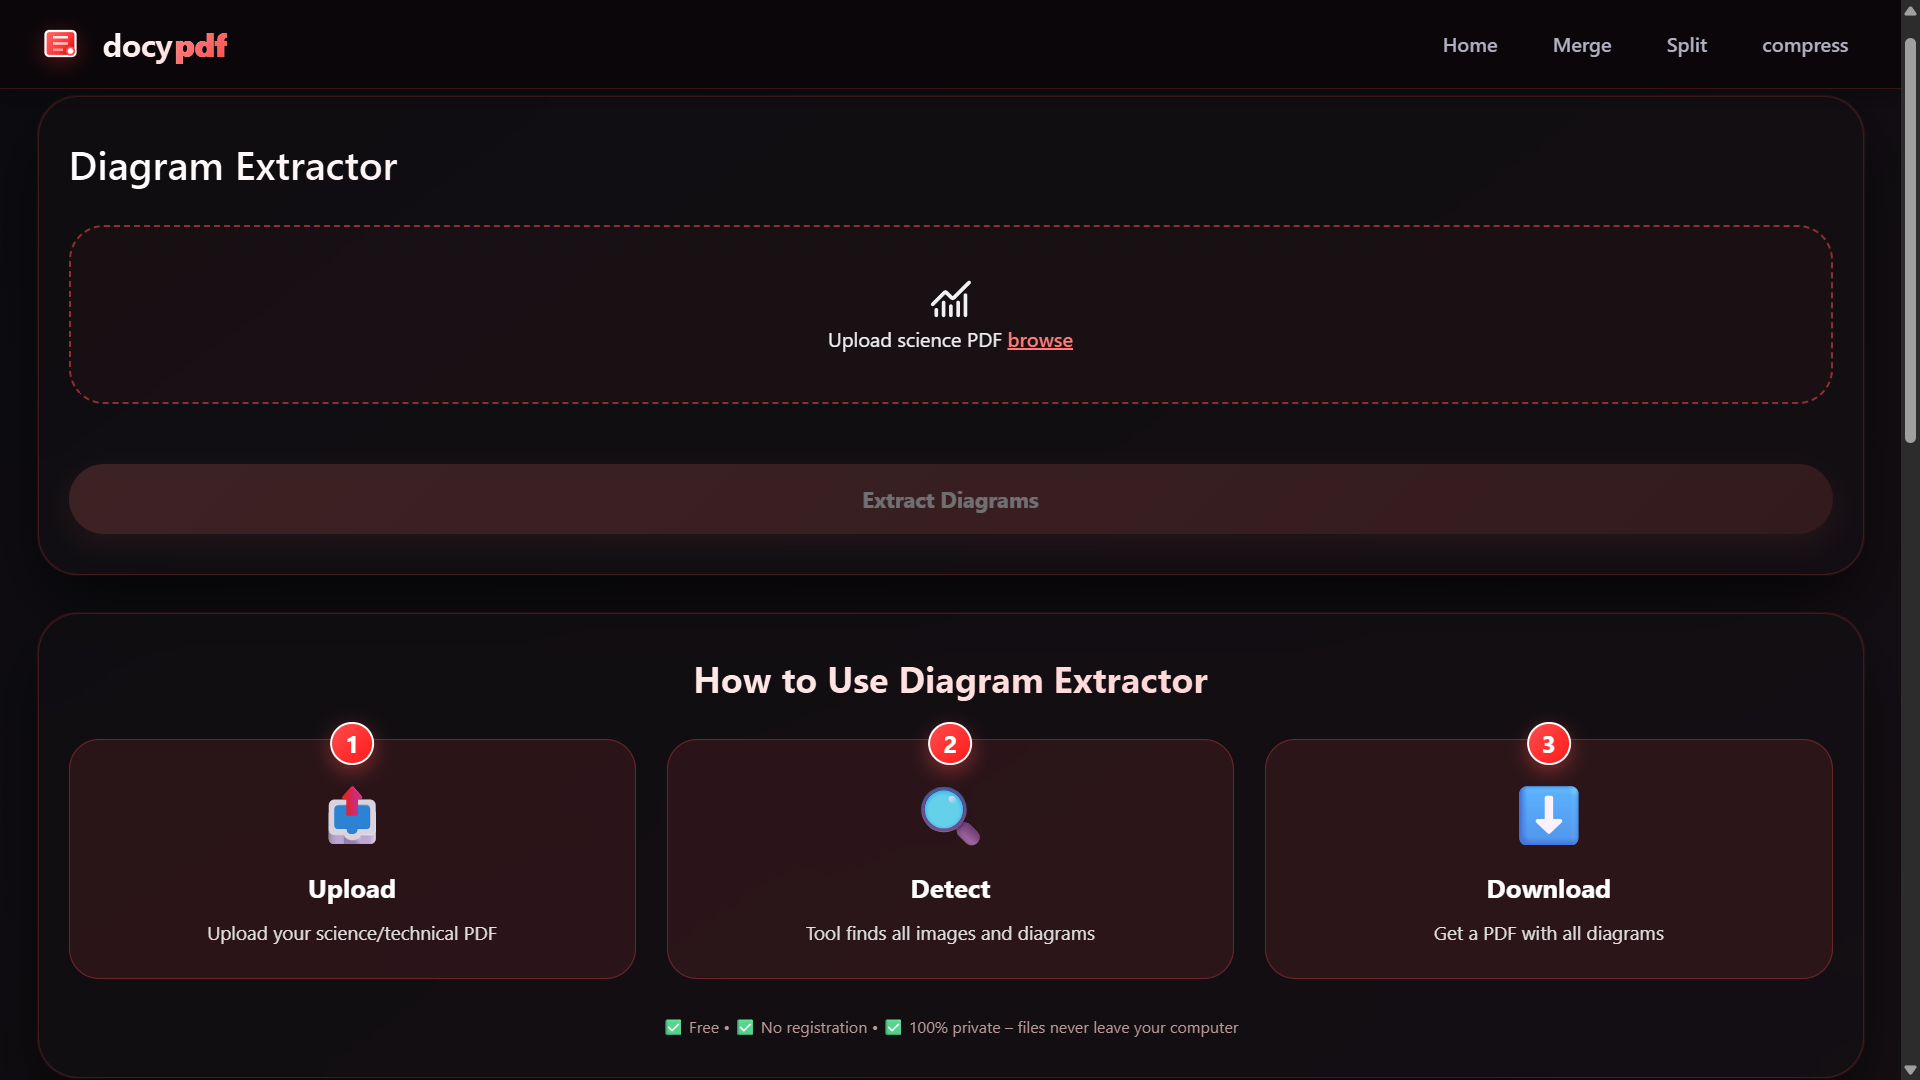Select the compress navigation entry

click(x=1805, y=45)
